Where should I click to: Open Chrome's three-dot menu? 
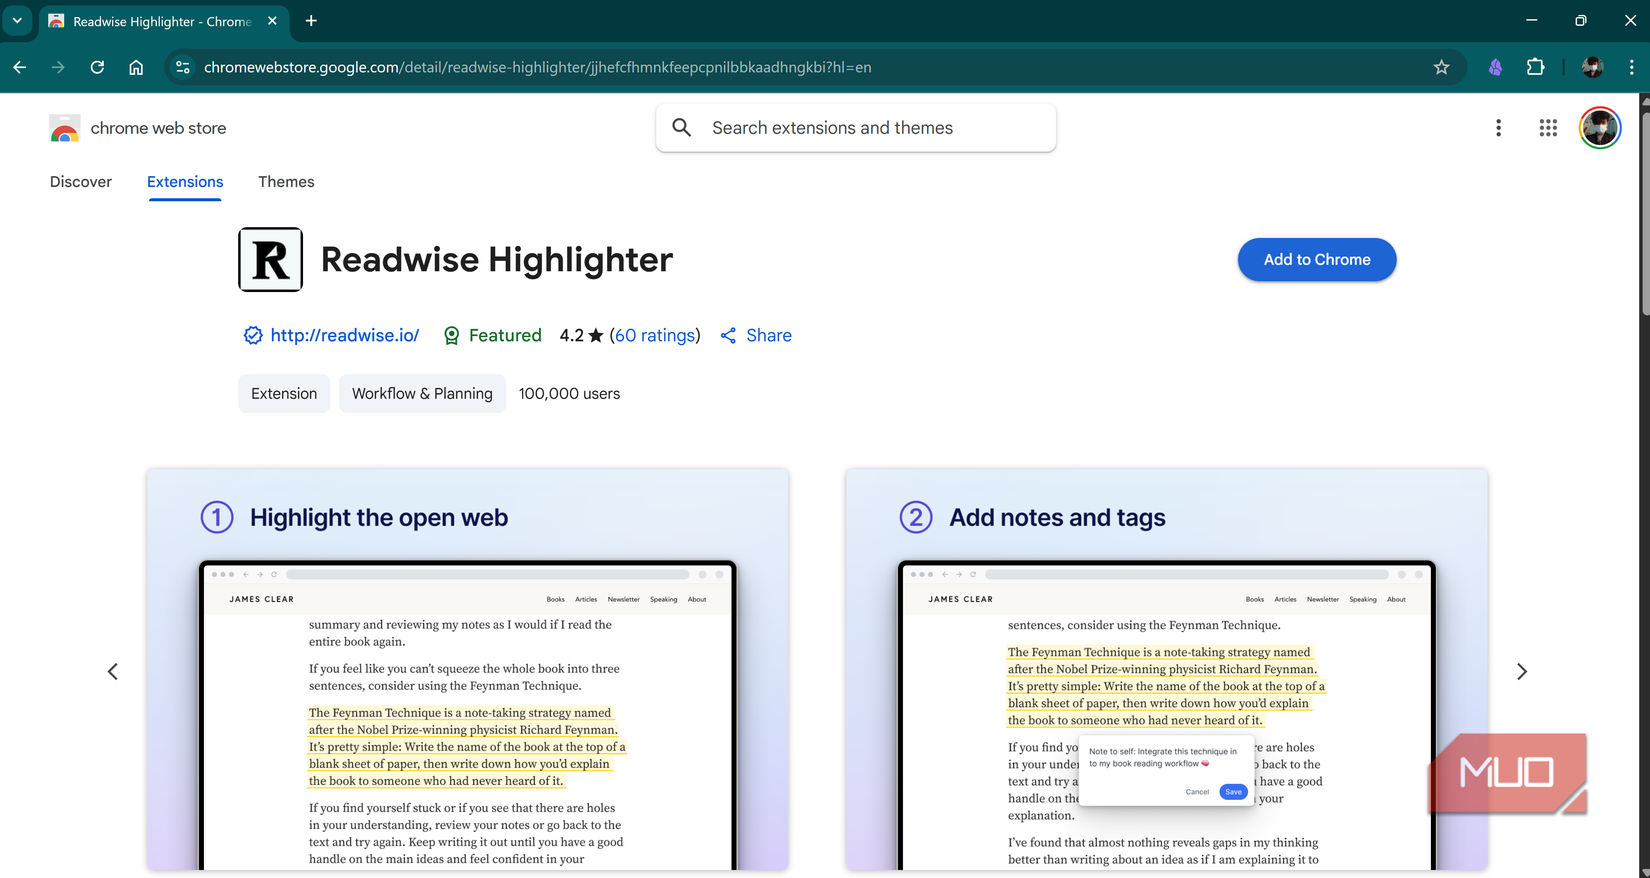[x=1631, y=67]
